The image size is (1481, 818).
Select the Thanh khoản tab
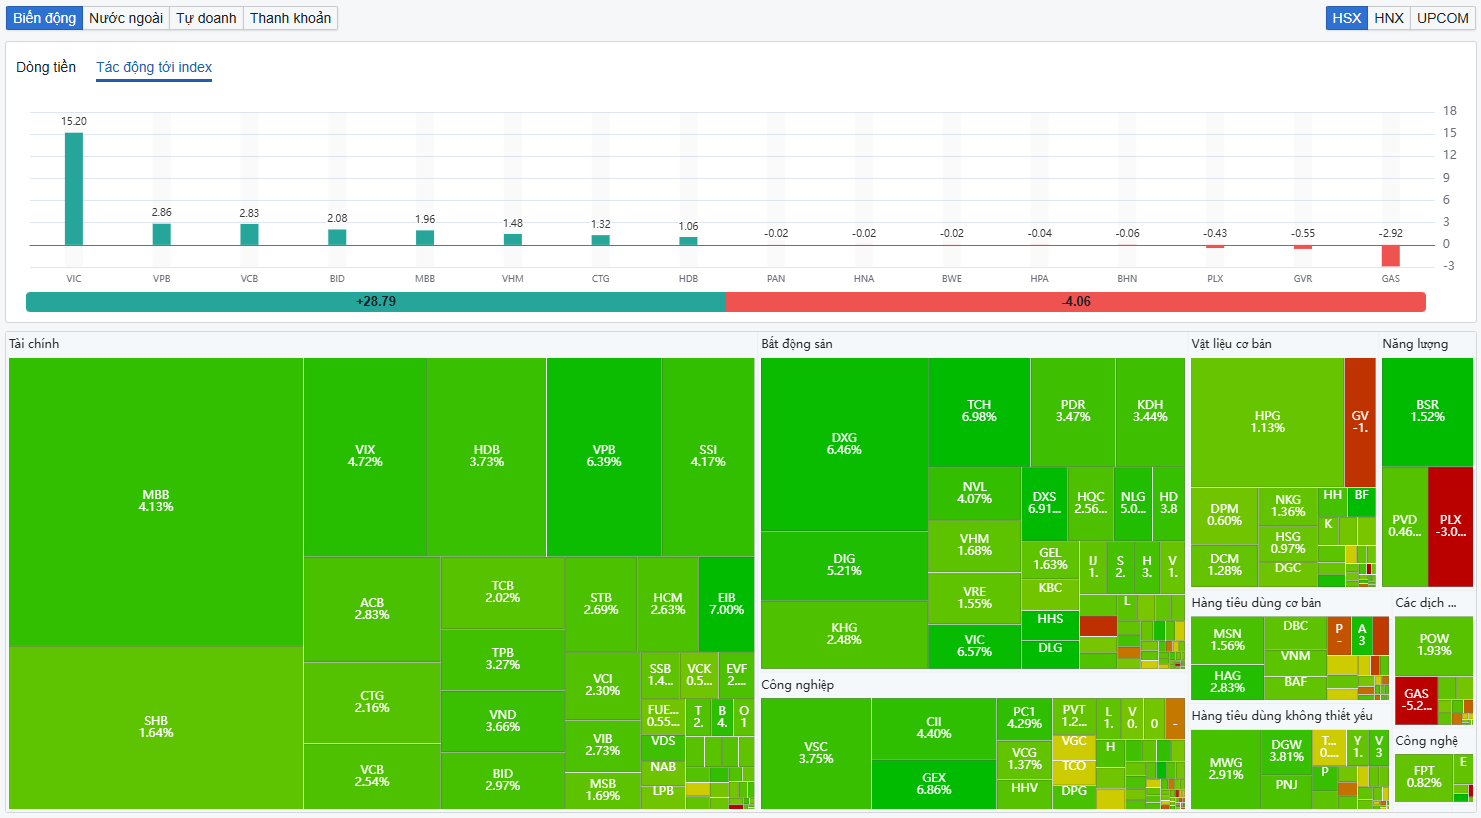point(290,18)
